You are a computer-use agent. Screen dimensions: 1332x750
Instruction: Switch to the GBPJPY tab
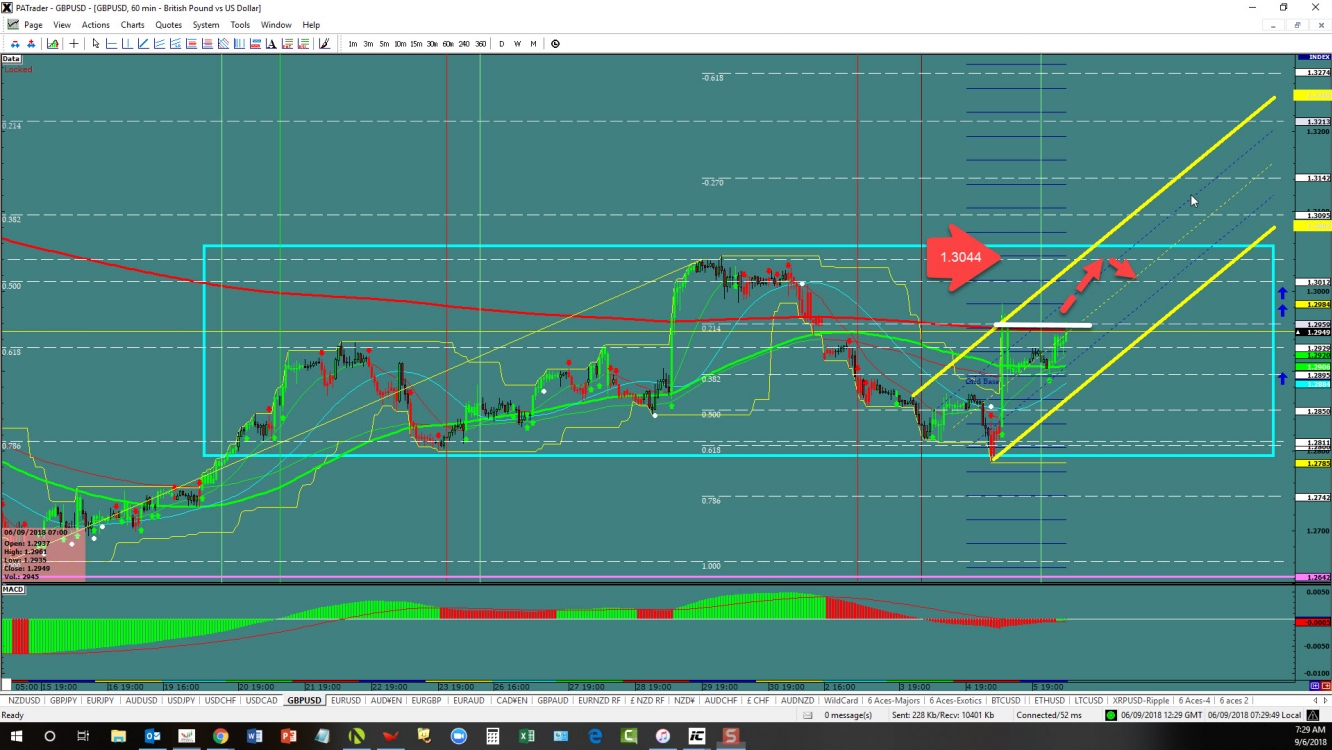pyautogui.click(x=64, y=701)
